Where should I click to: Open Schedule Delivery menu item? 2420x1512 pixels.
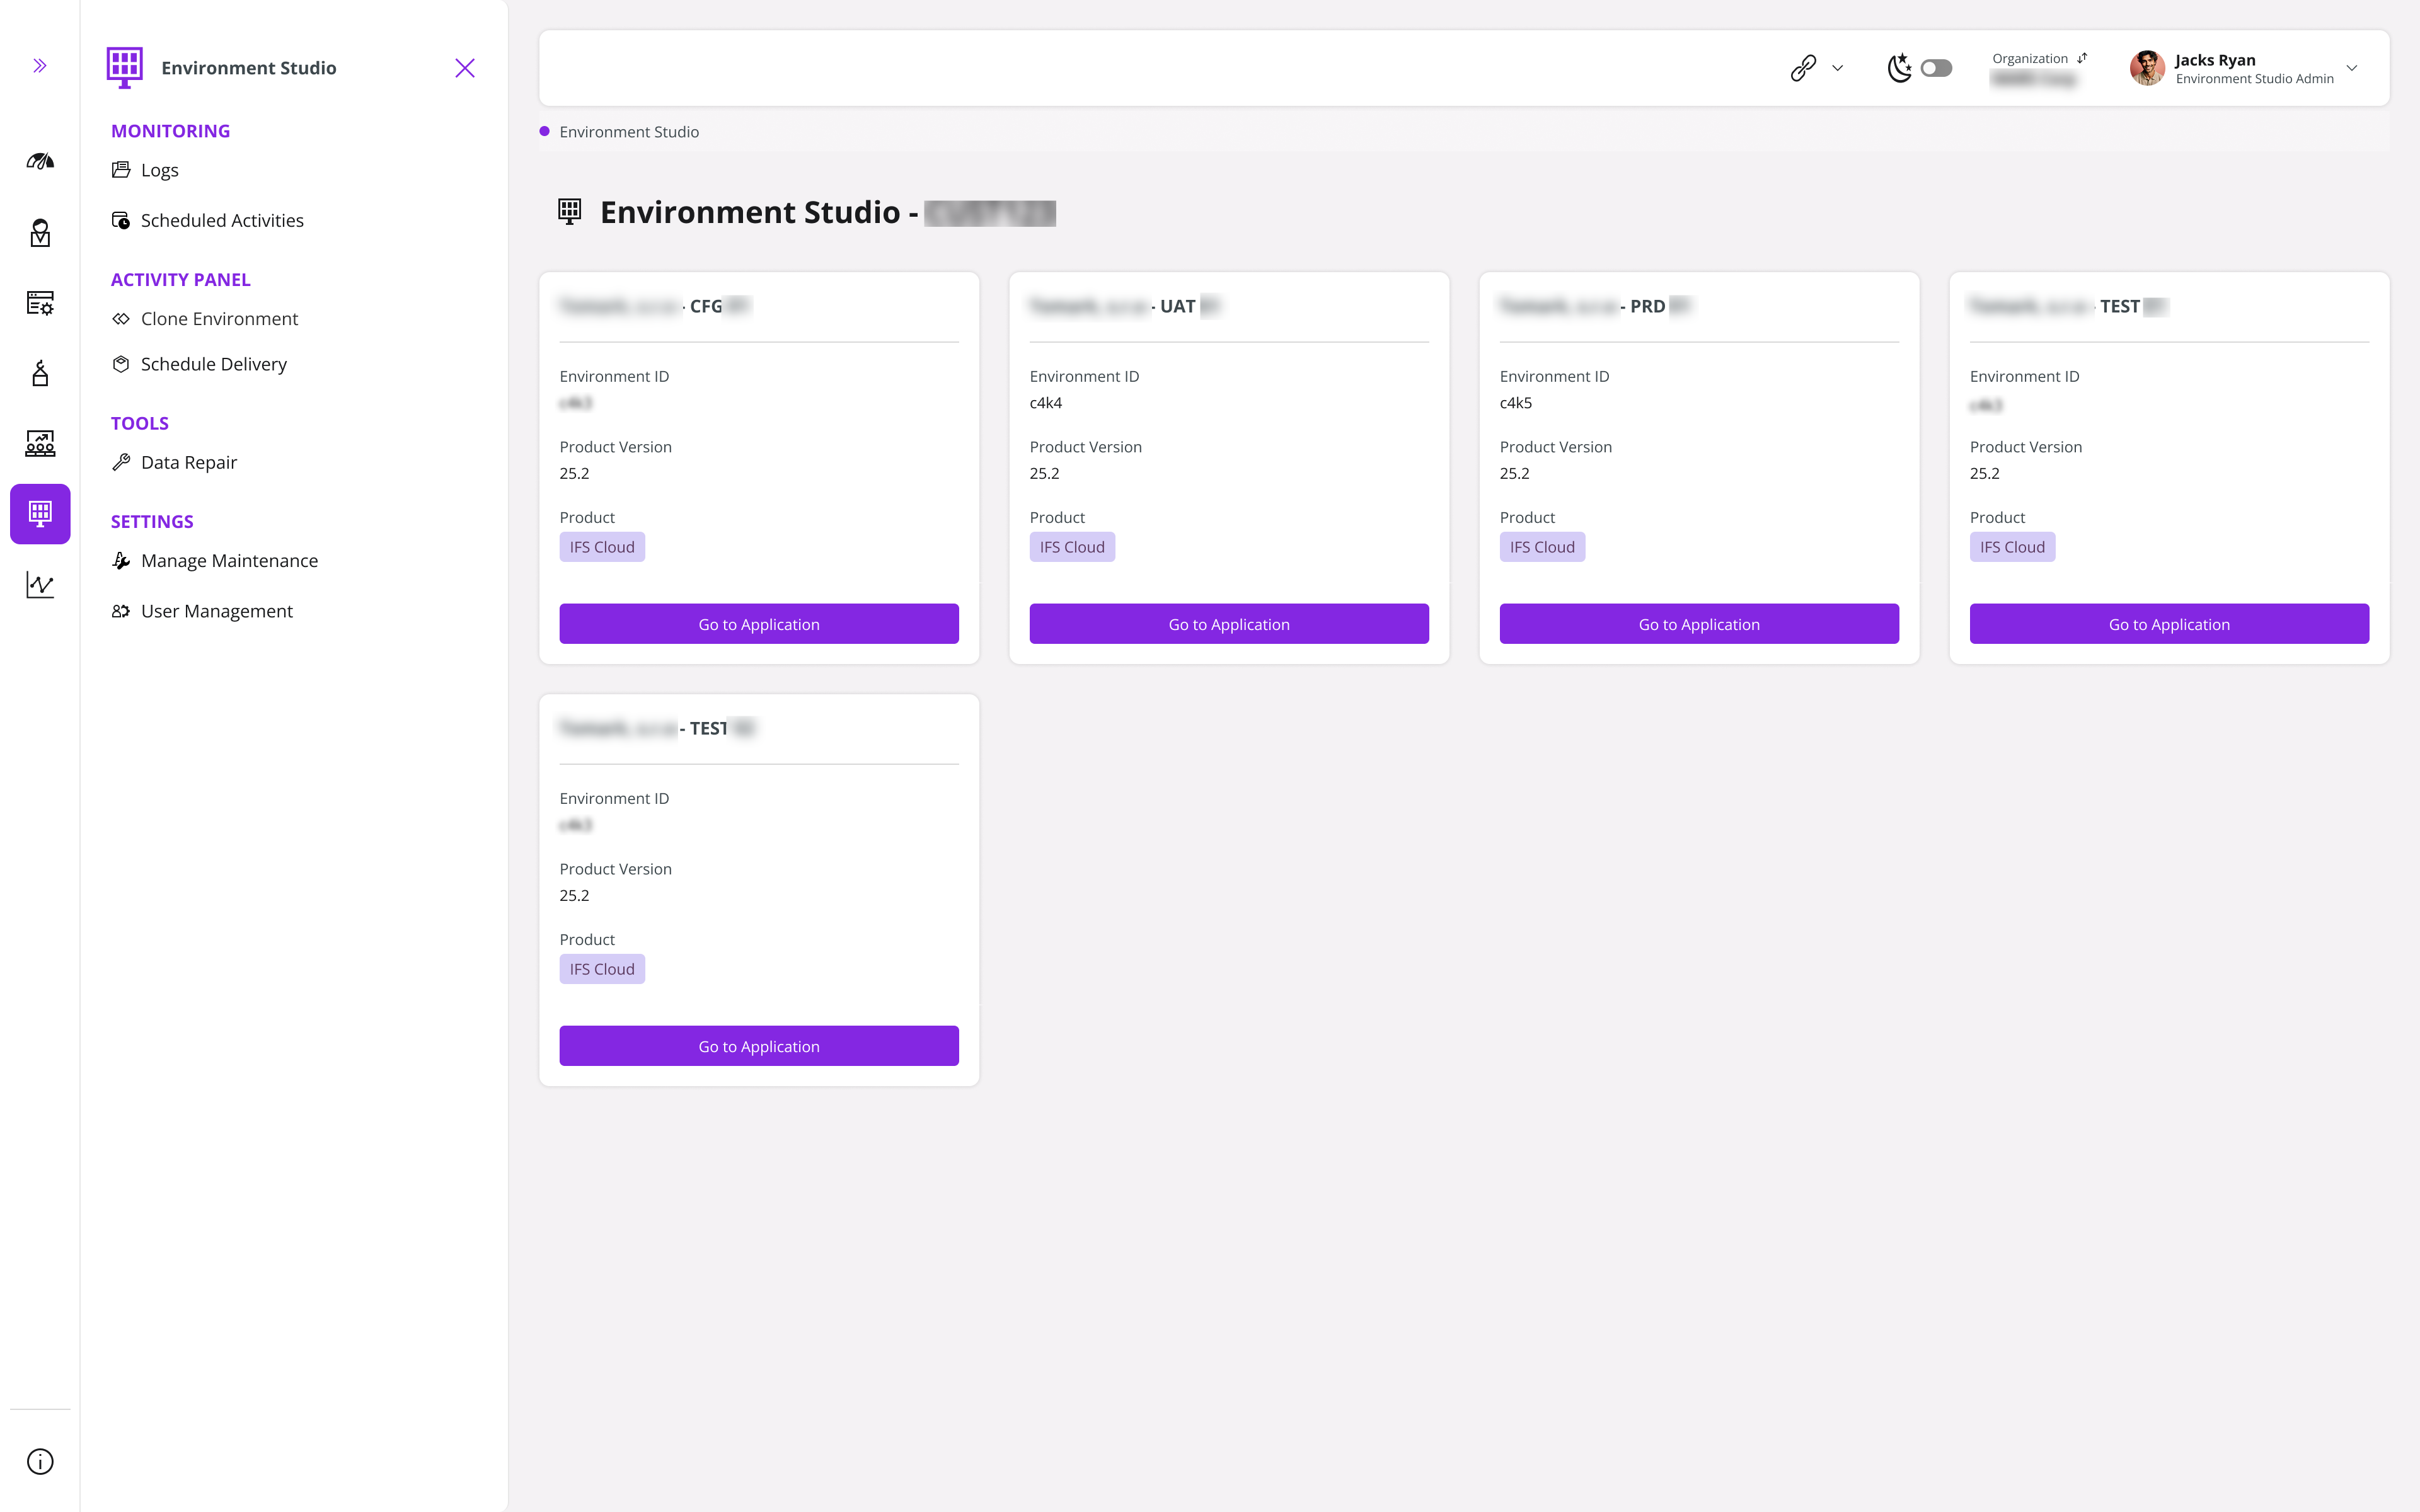coord(213,364)
